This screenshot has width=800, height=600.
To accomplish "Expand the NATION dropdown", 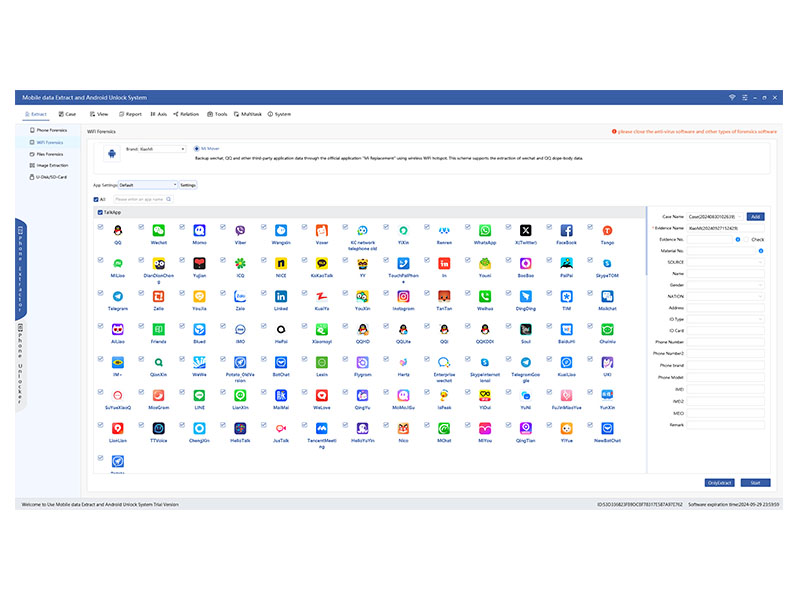I will coord(726,296).
